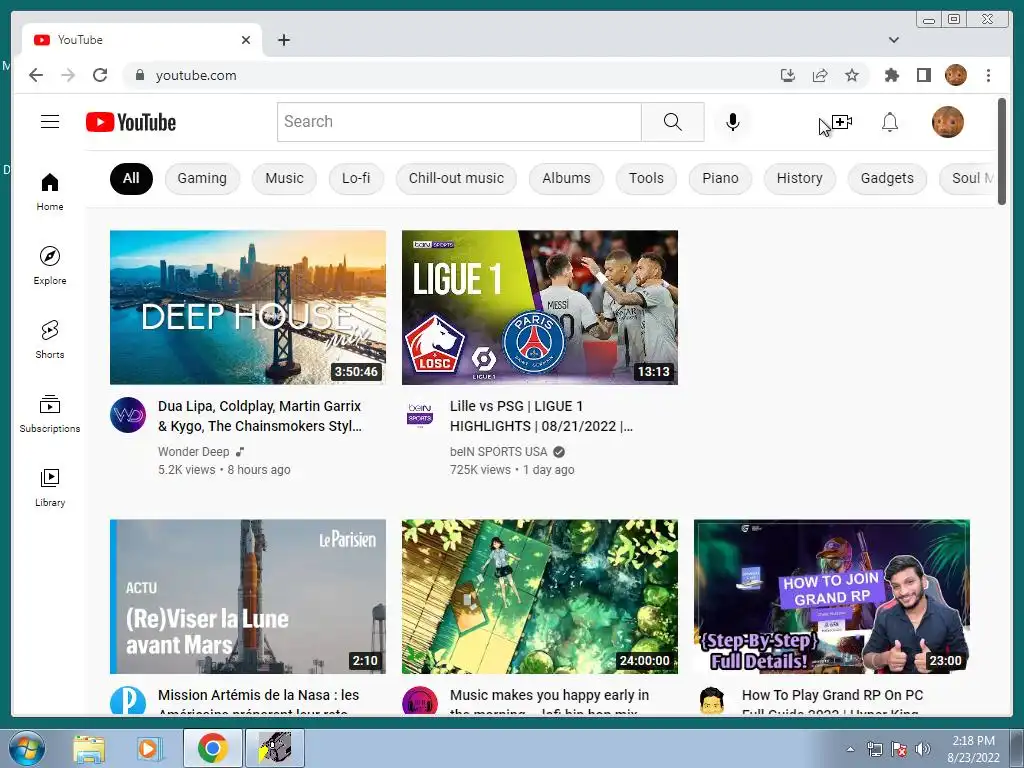The width and height of the screenshot is (1024, 768).
Task: Select the Gaming filter chip
Action: pyautogui.click(x=202, y=178)
